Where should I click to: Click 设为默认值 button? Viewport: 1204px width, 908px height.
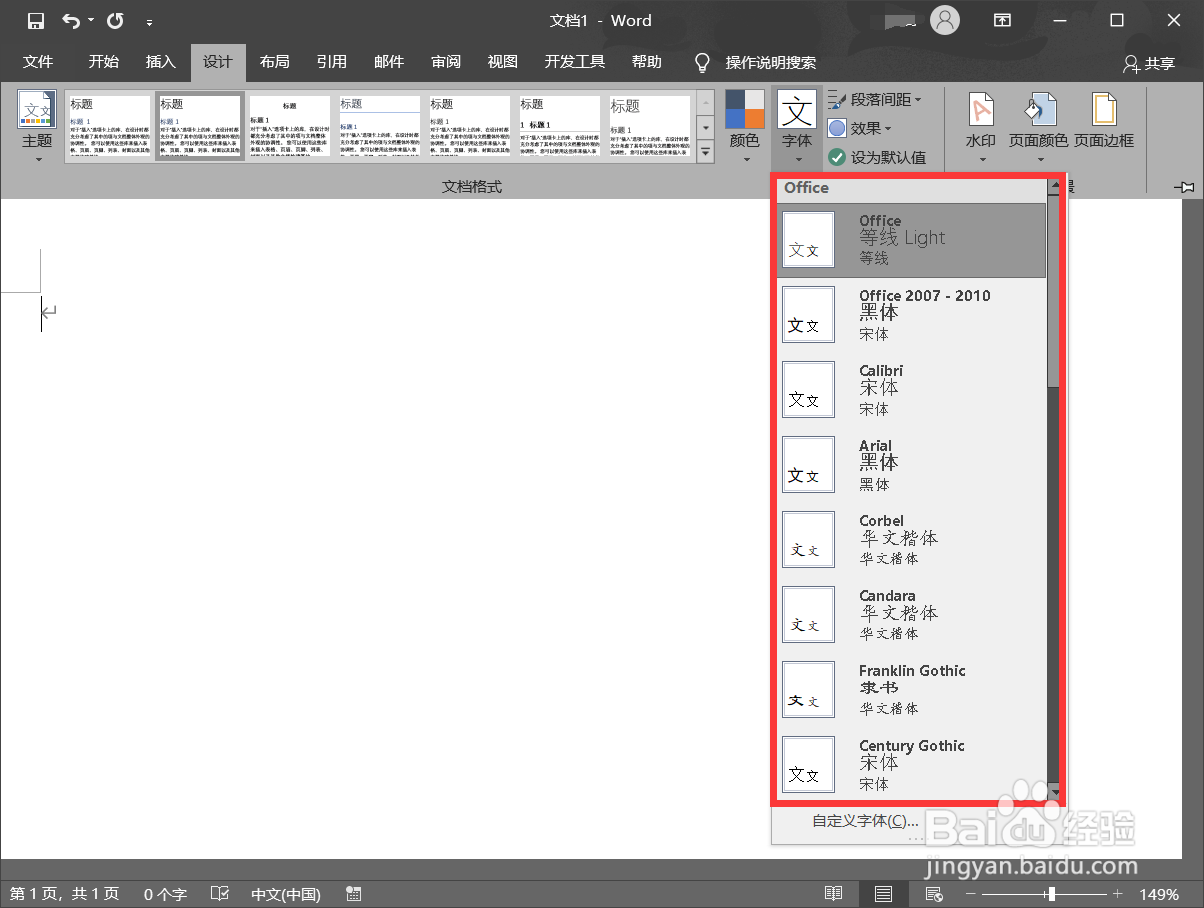click(877, 157)
